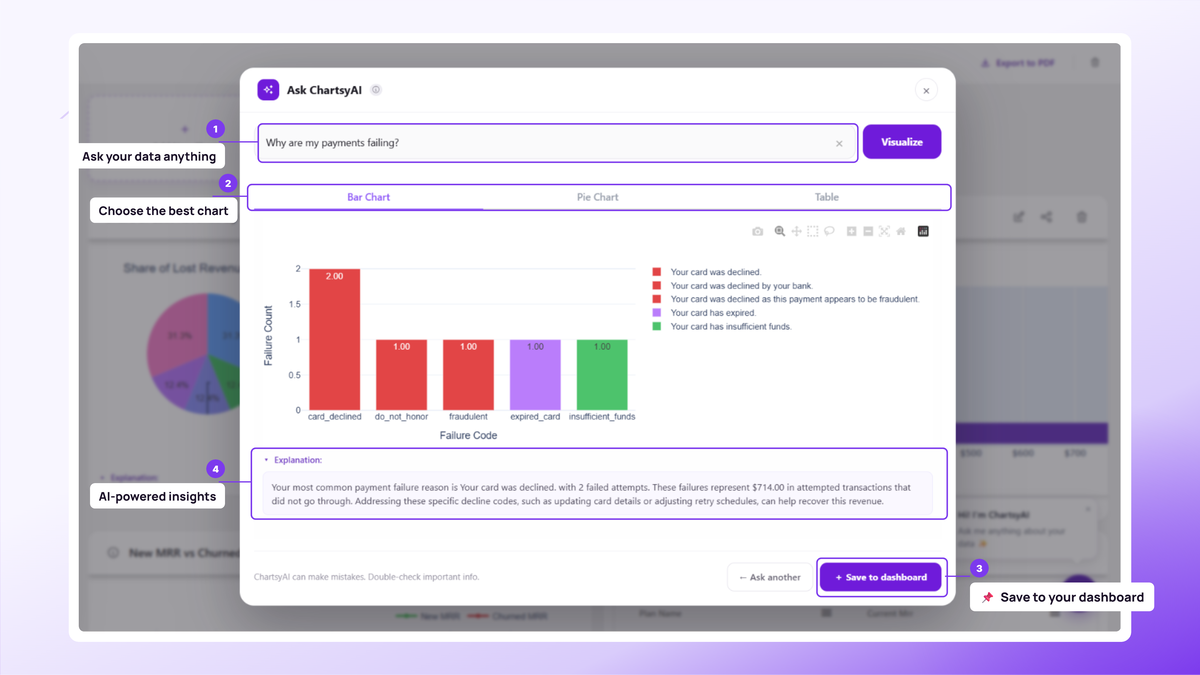Switch to the Bar Chart tab
Image resolution: width=1200 pixels, height=675 pixels.
(368, 197)
